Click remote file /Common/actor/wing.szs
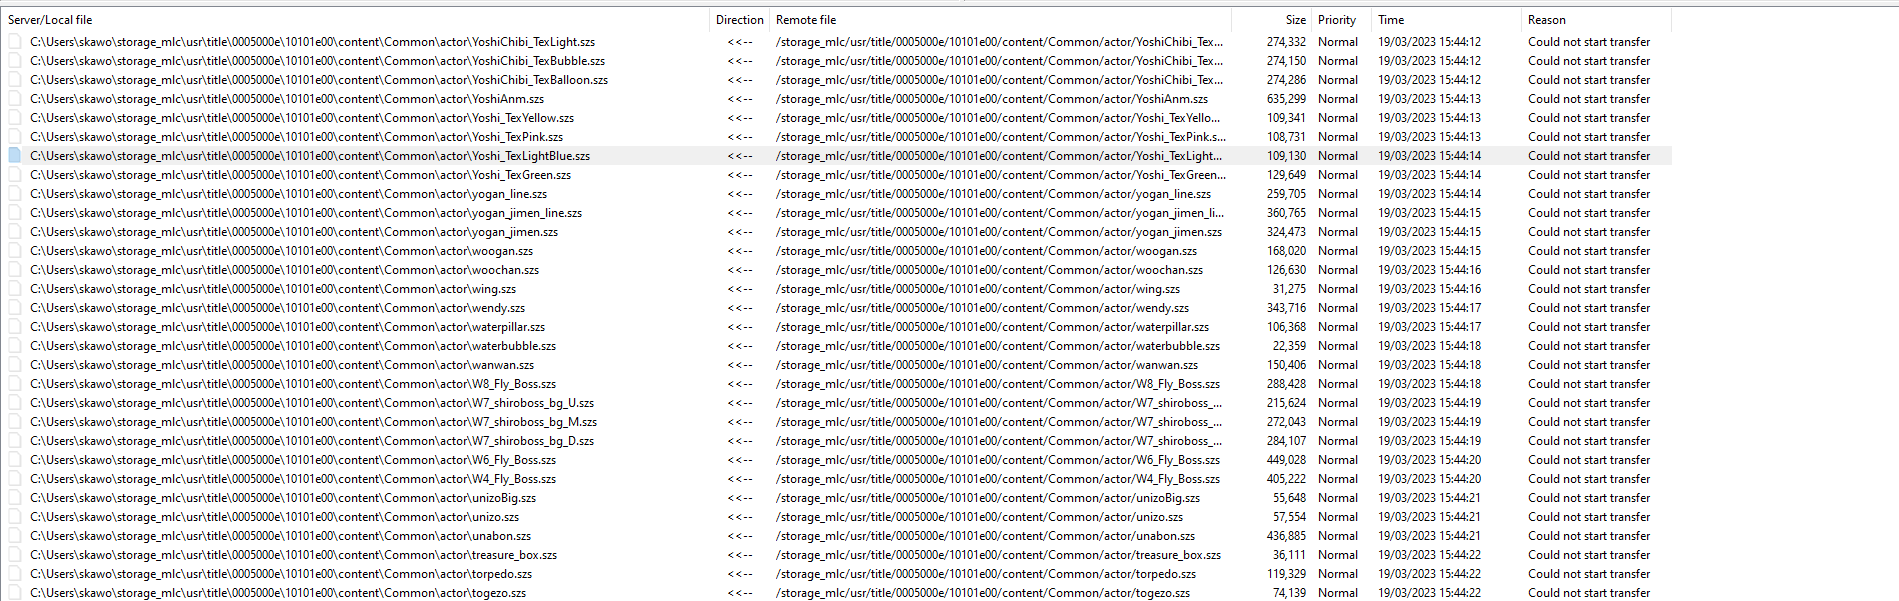Screen dimensions: 1899x601 pyautogui.click(x=978, y=289)
